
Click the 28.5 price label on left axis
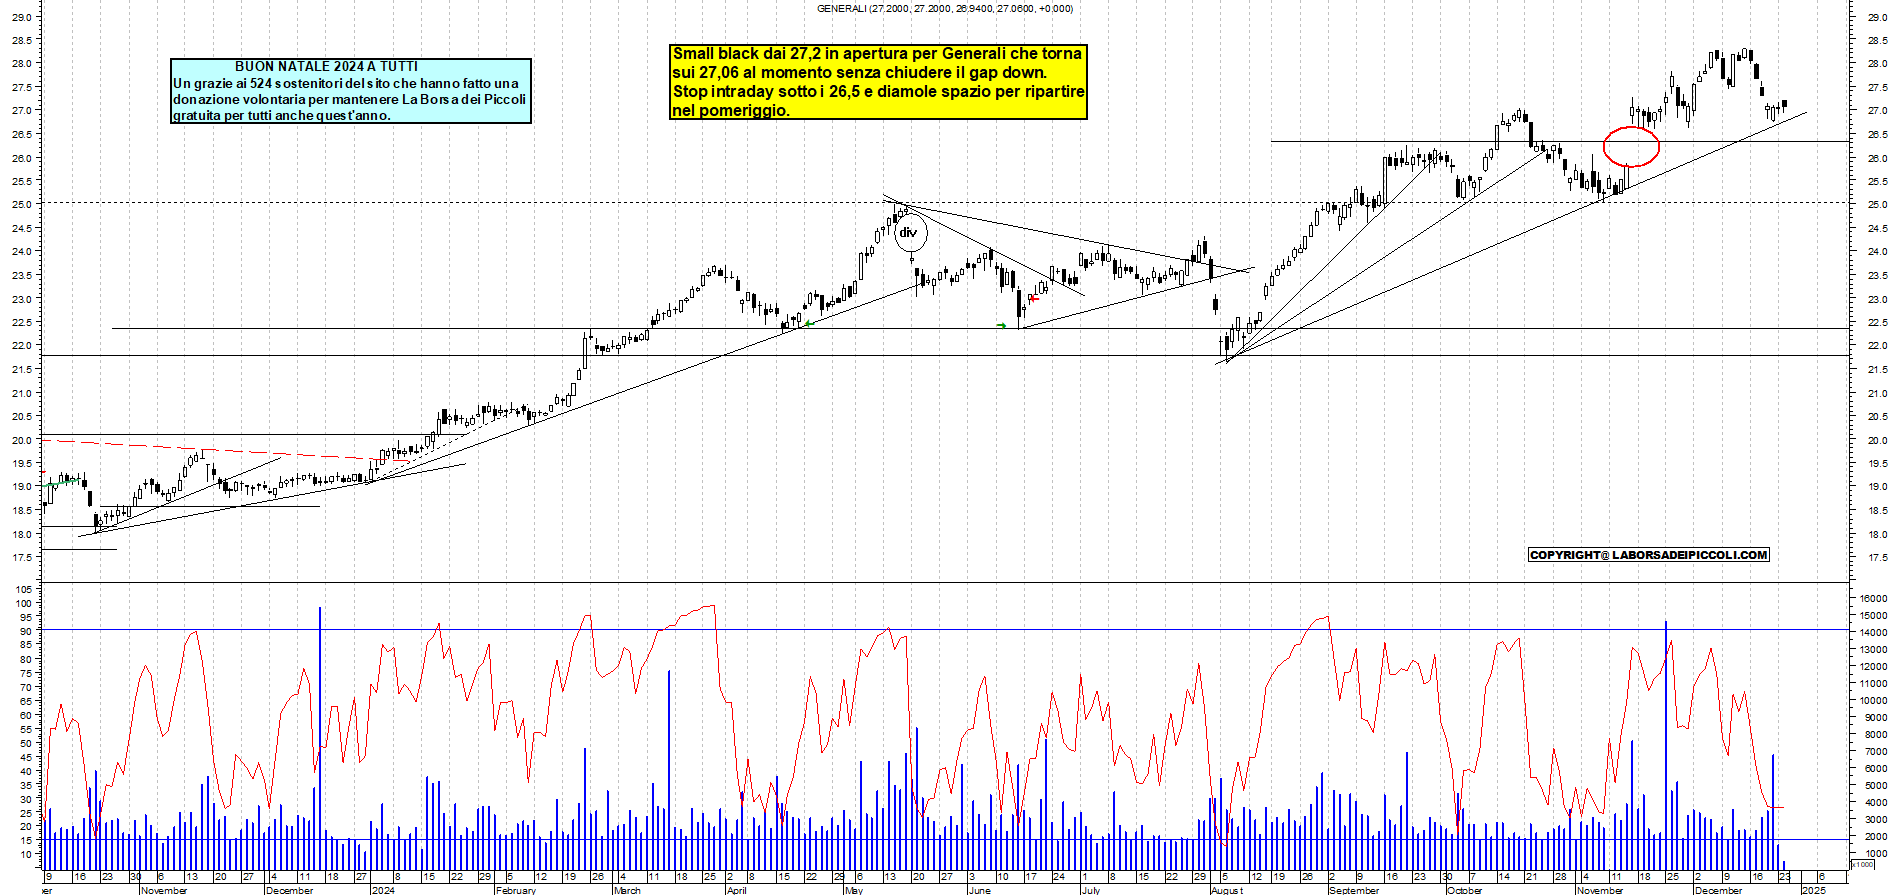tap(24, 41)
